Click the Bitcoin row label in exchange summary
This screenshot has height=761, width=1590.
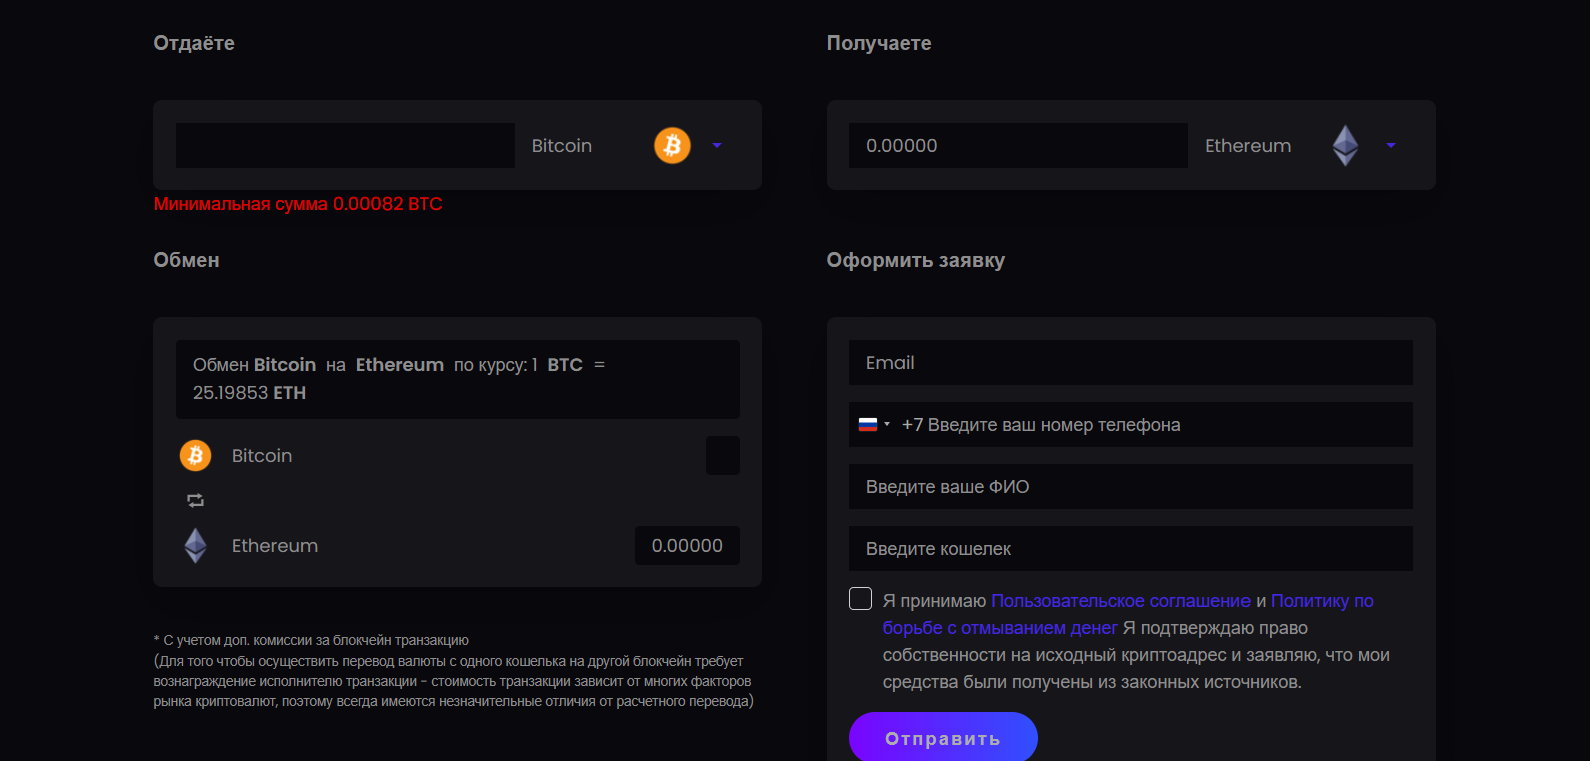pyautogui.click(x=262, y=456)
